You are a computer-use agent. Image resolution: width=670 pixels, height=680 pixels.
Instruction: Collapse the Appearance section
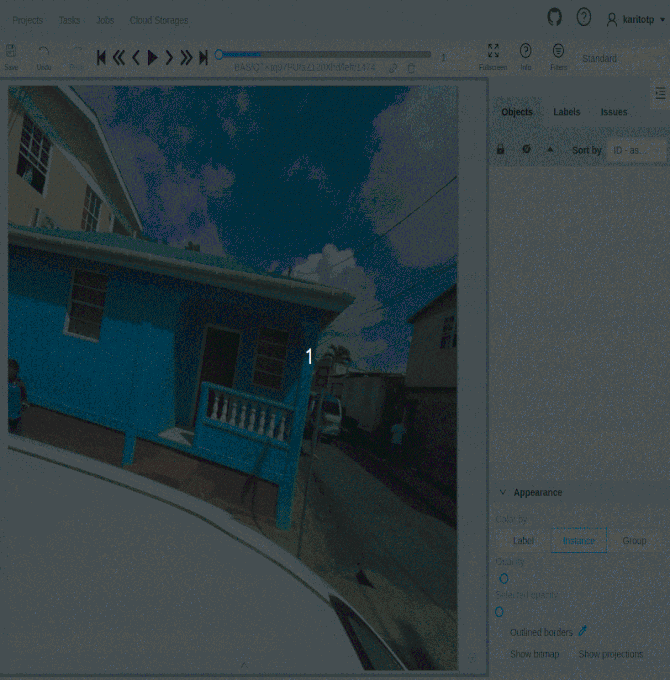pos(503,492)
